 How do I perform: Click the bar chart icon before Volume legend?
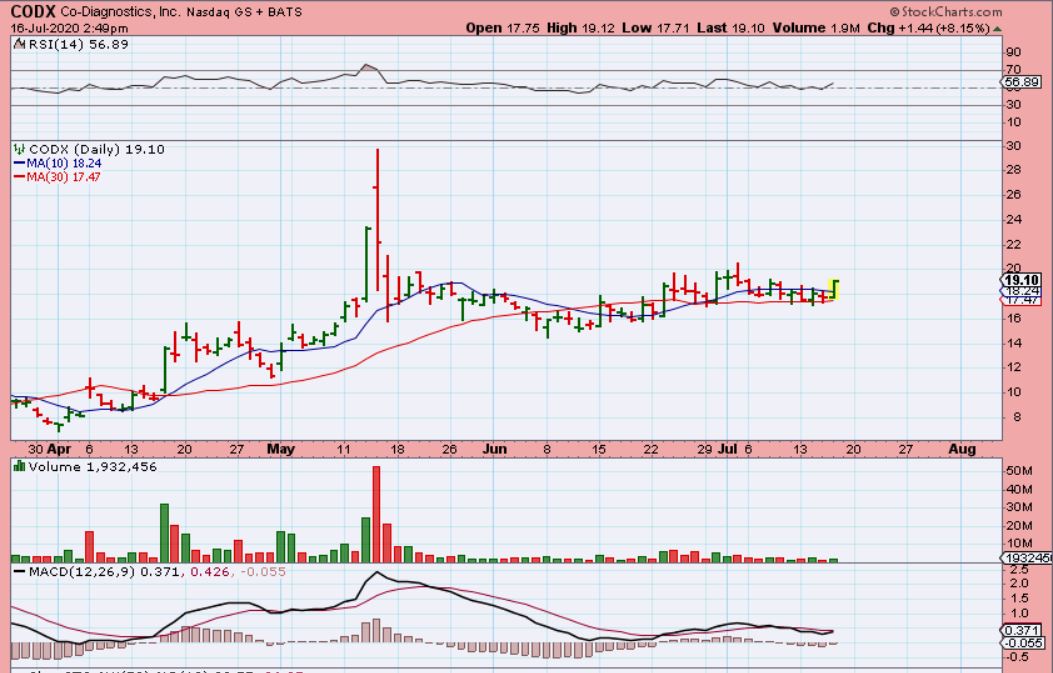click(x=19, y=466)
